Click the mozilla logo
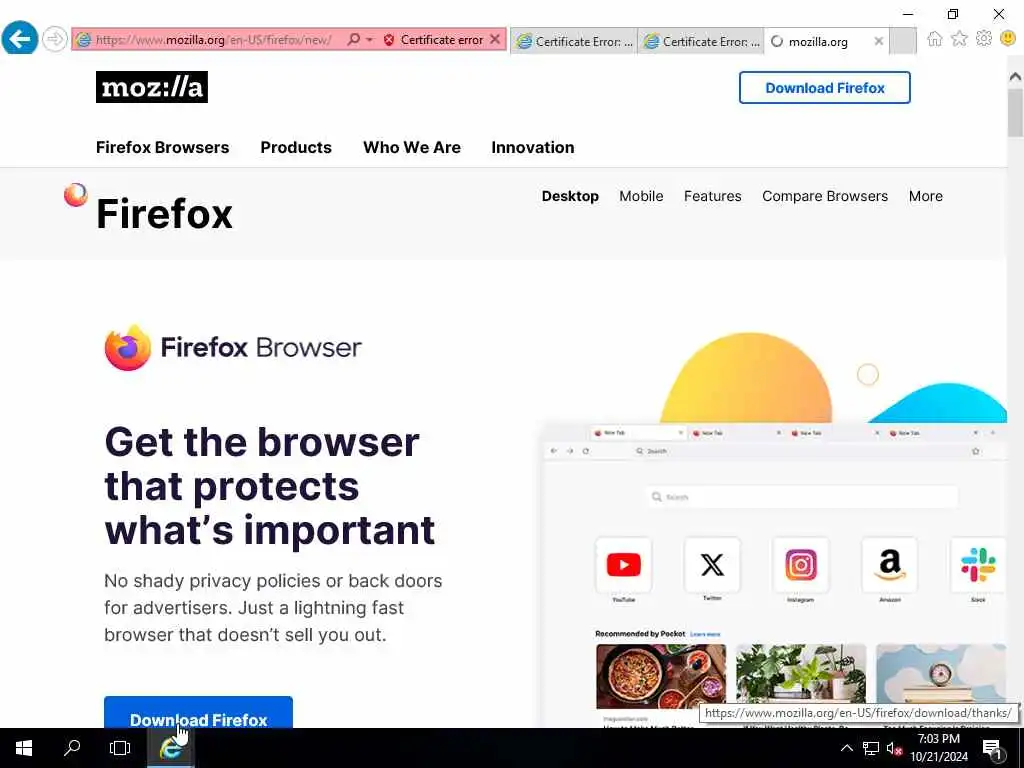 click(152, 87)
